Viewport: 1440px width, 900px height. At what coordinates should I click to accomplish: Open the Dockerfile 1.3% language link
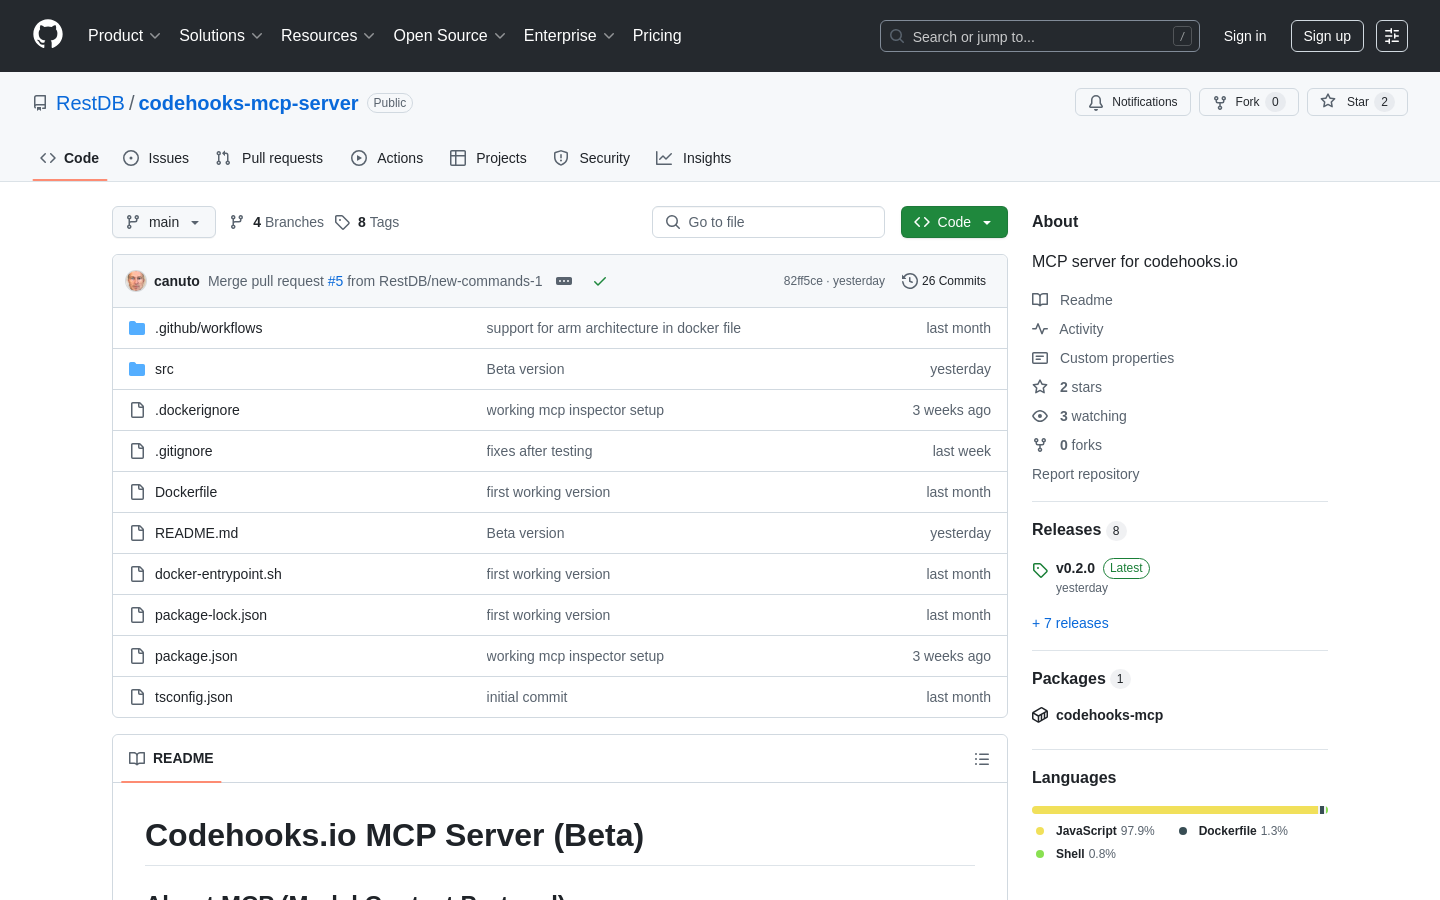(x=1233, y=831)
